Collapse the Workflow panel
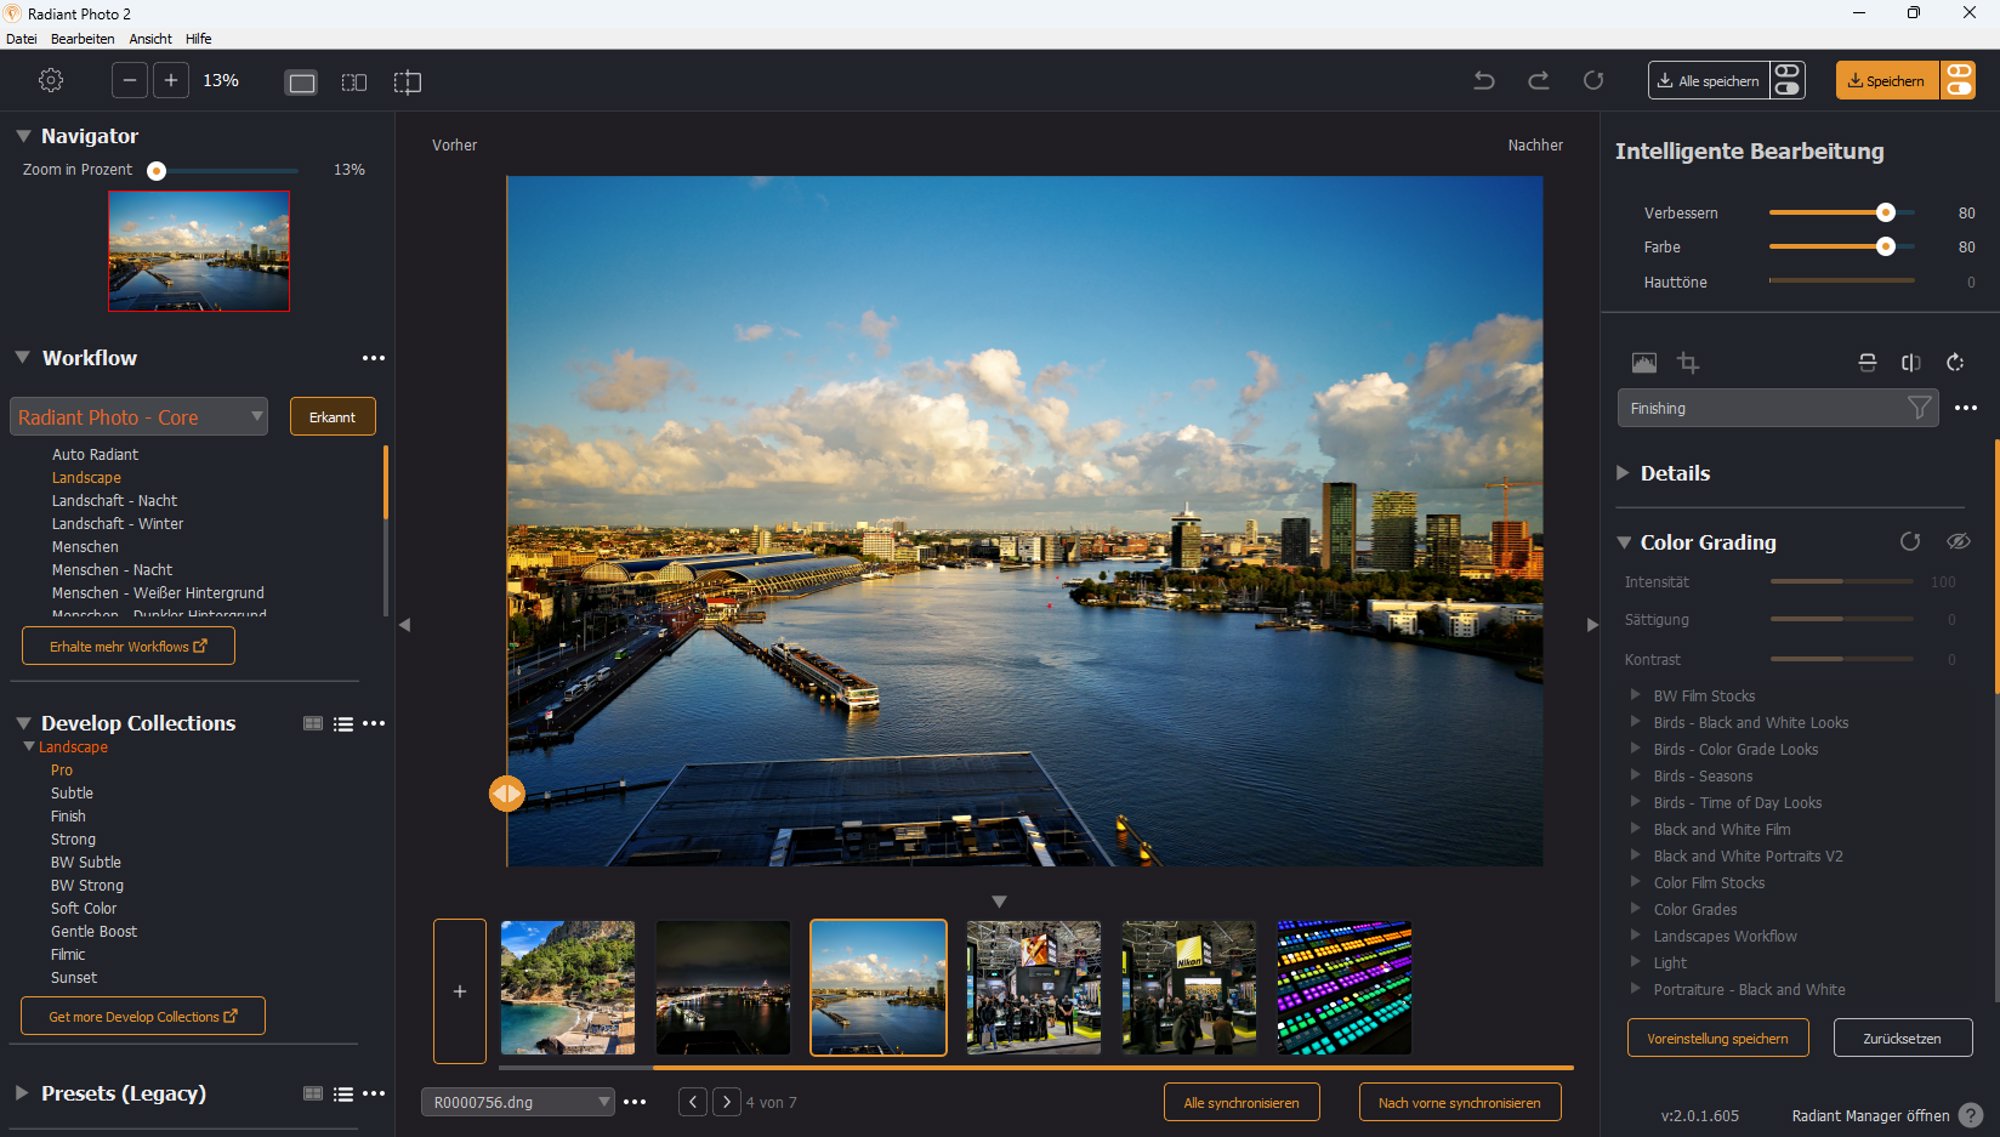 (23, 358)
